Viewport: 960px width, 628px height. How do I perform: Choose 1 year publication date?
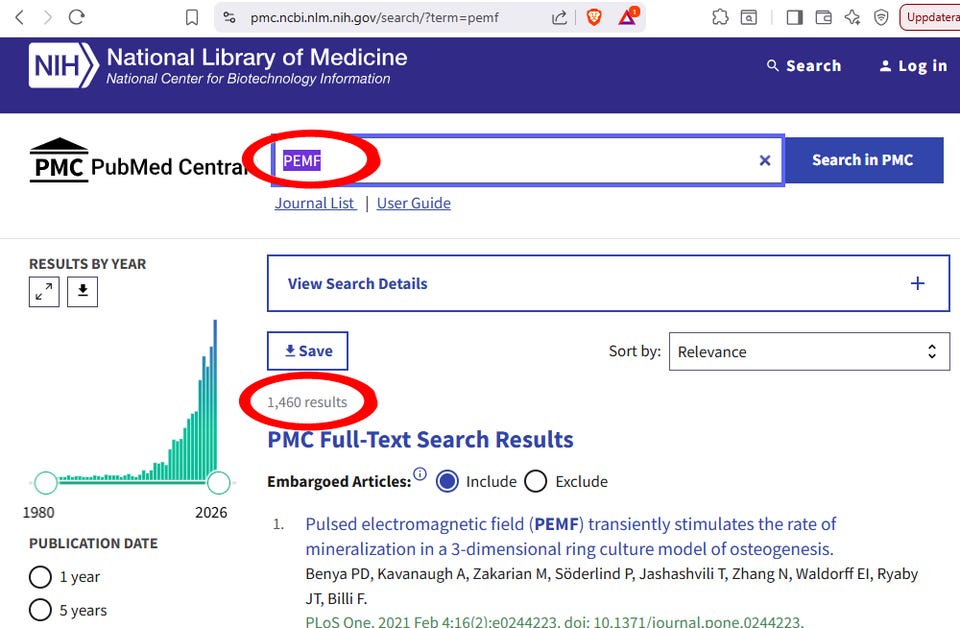coord(40,577)
